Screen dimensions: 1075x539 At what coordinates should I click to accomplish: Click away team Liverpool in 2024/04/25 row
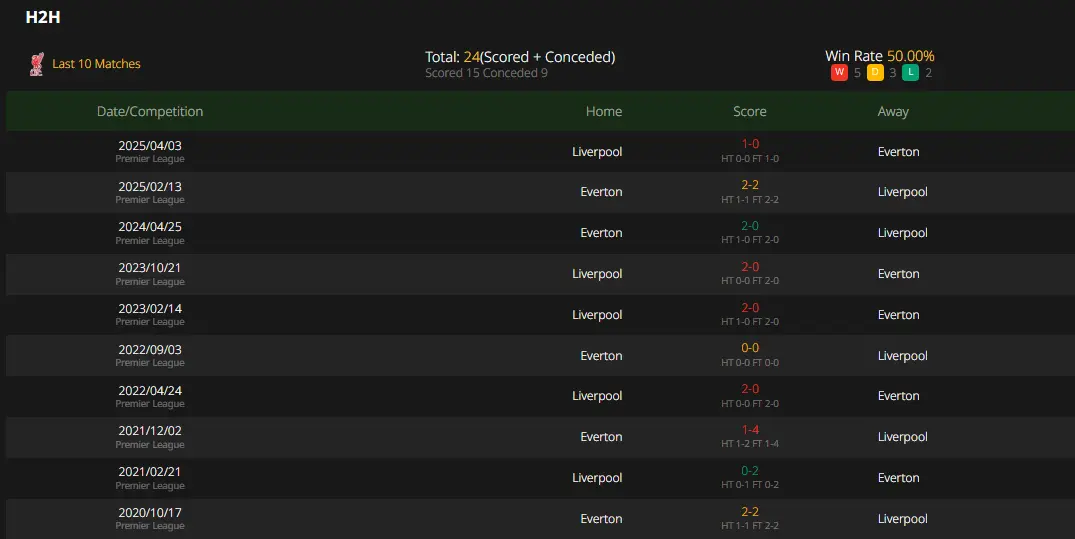tap(902, 232)
